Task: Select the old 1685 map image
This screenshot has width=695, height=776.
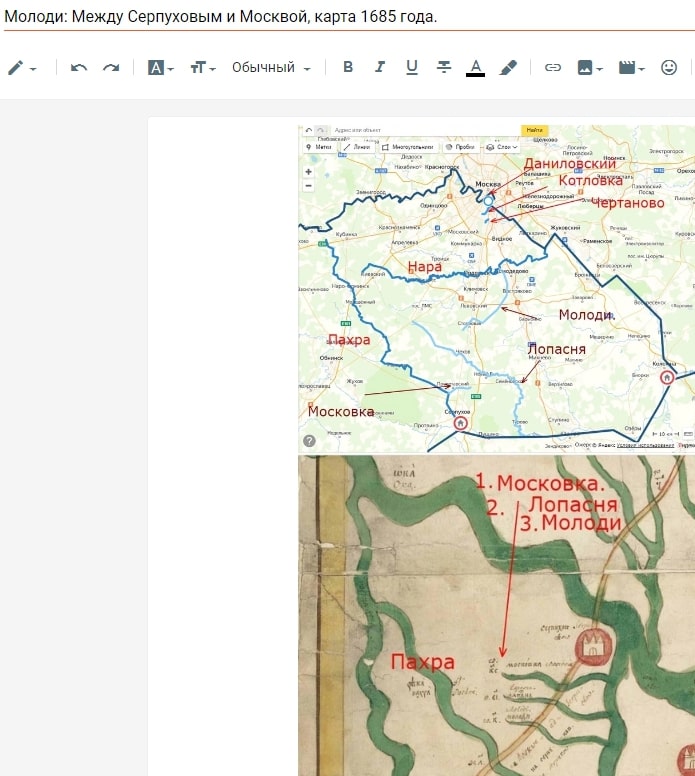Action: click(x=496, y=615)
